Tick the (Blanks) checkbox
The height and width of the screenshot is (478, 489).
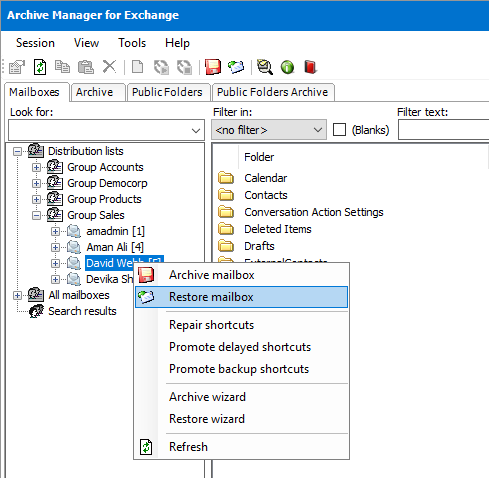(339, 130)
